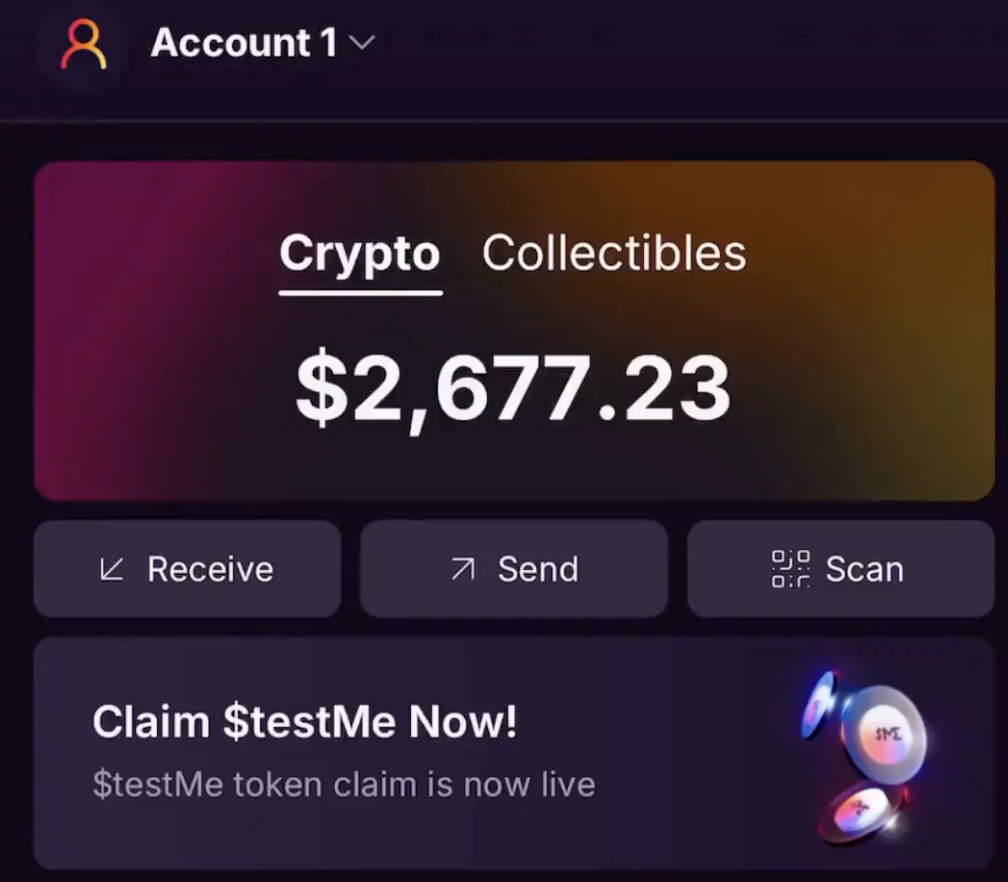Image resolution: width=1008 pixels, height=882 pixels.
Task: Click the $2,677.23 balance amount
Action: 513,390
